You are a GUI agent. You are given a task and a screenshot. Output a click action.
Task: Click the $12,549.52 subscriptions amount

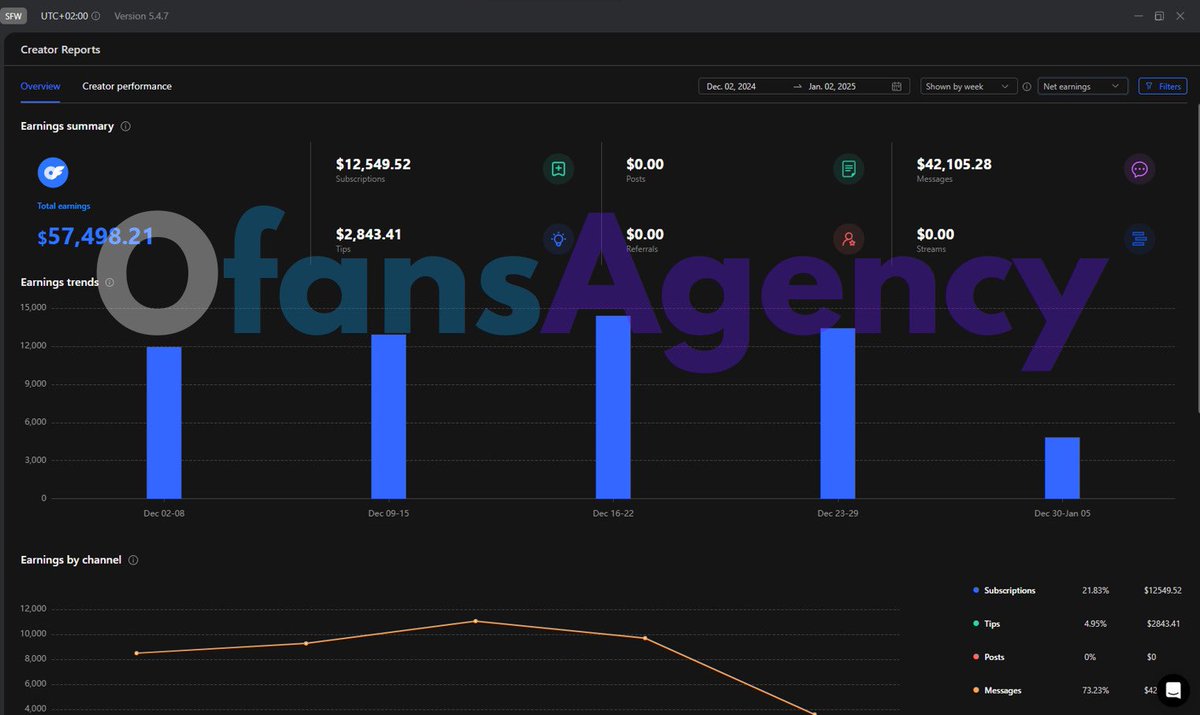coord(373,164)
